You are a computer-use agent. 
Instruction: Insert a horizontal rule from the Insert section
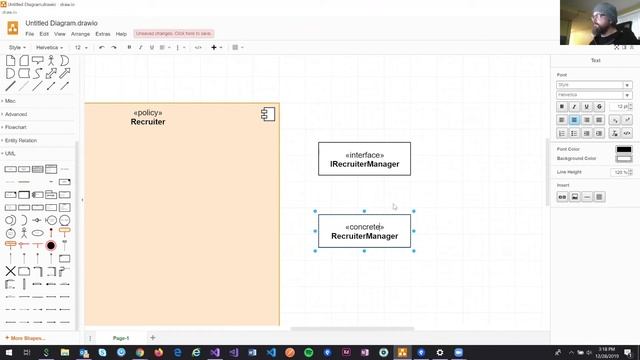point(587,197)
